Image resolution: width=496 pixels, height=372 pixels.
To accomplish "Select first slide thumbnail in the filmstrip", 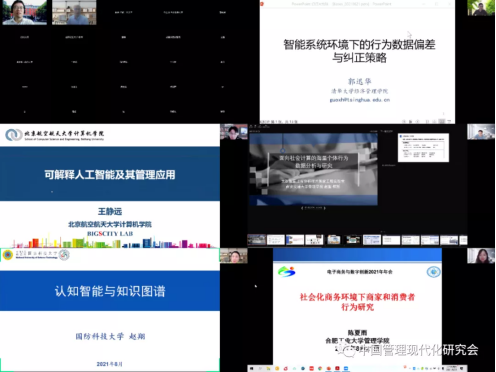I will (256, 240).
